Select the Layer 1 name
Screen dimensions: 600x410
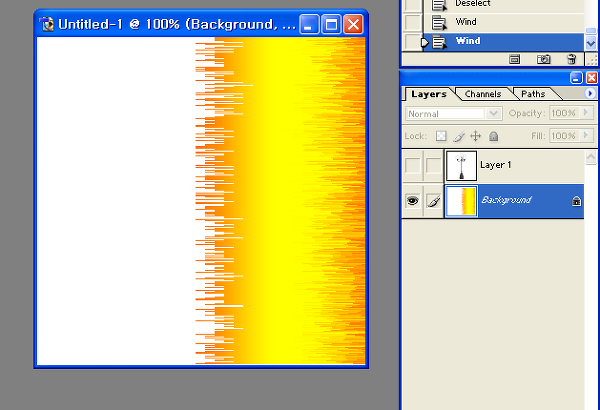495,165
